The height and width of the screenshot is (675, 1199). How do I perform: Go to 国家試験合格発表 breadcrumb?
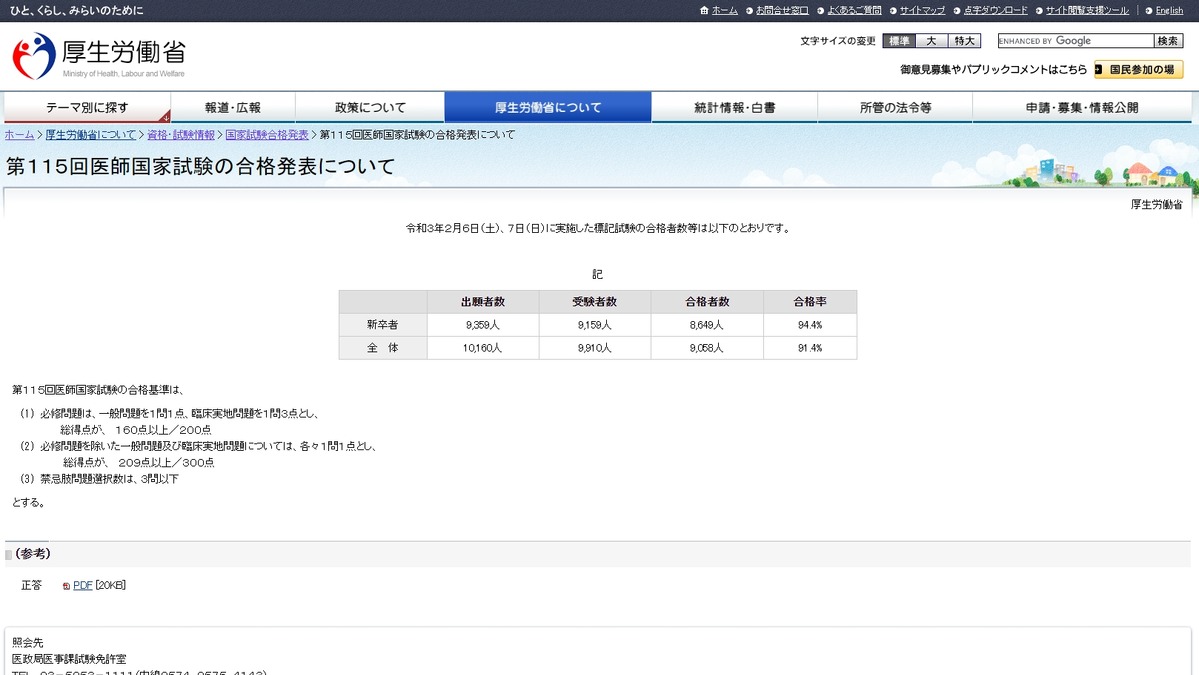pos(267,135)
